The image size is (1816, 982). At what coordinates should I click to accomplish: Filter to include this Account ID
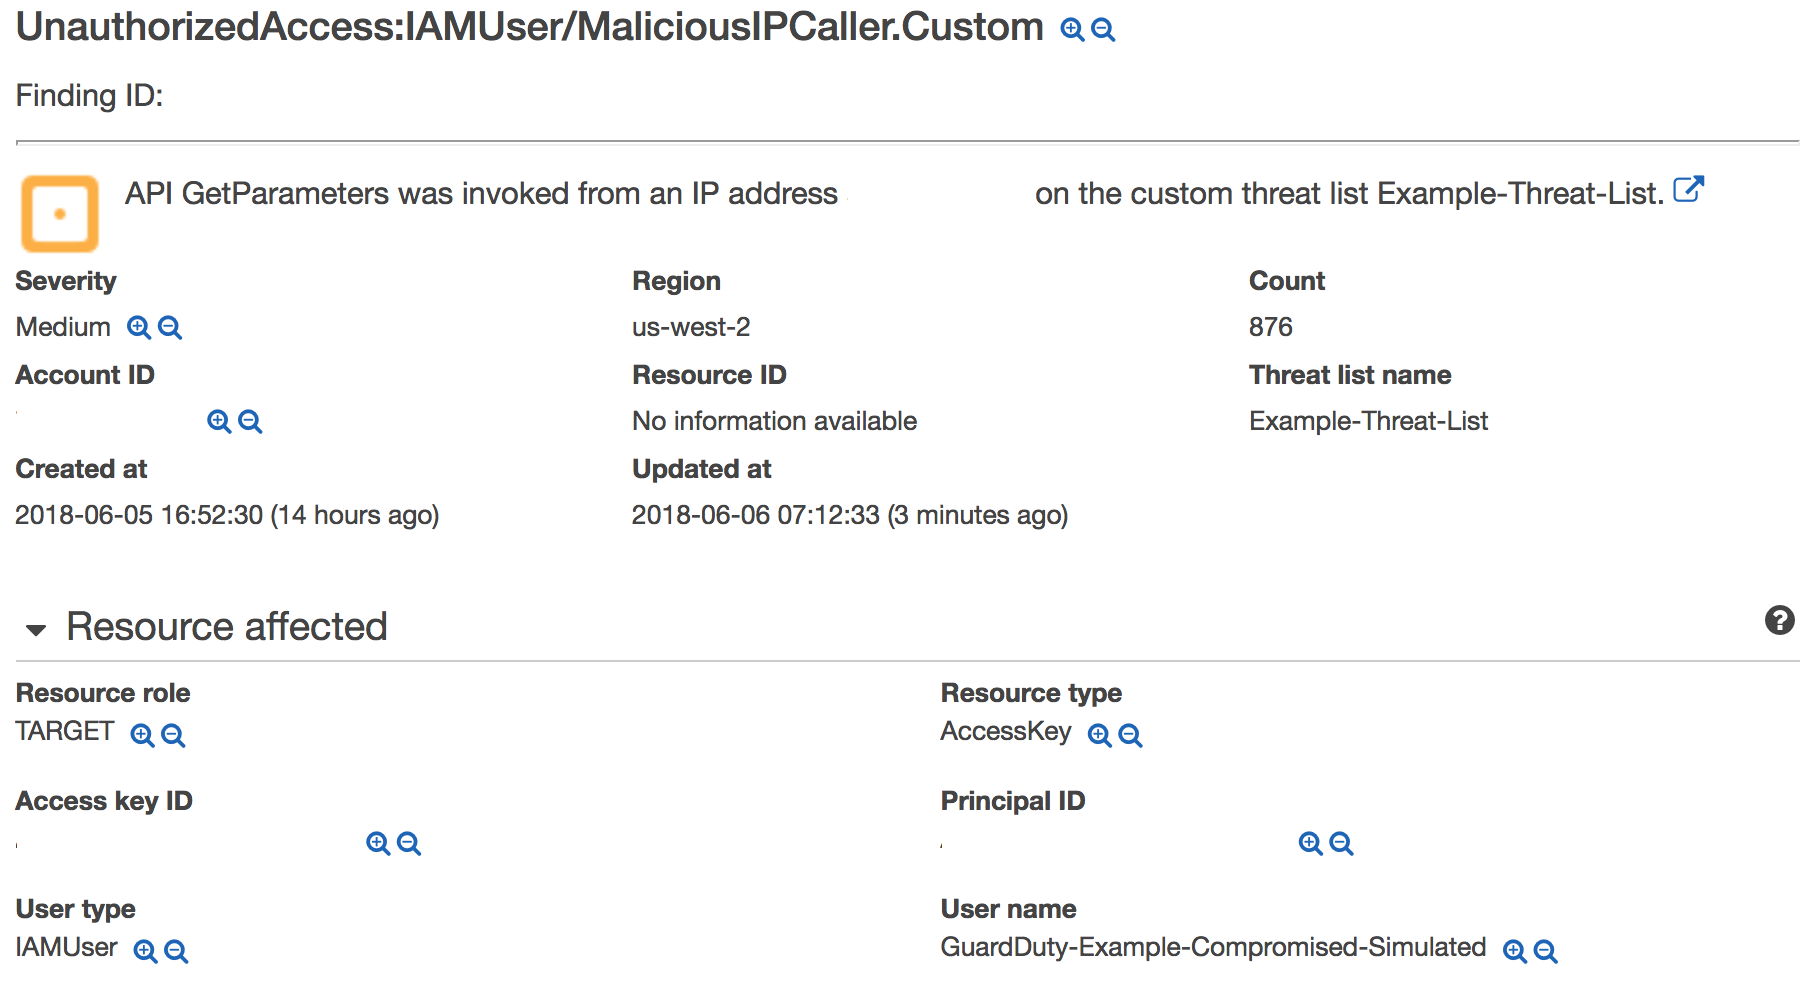point(219,422)
